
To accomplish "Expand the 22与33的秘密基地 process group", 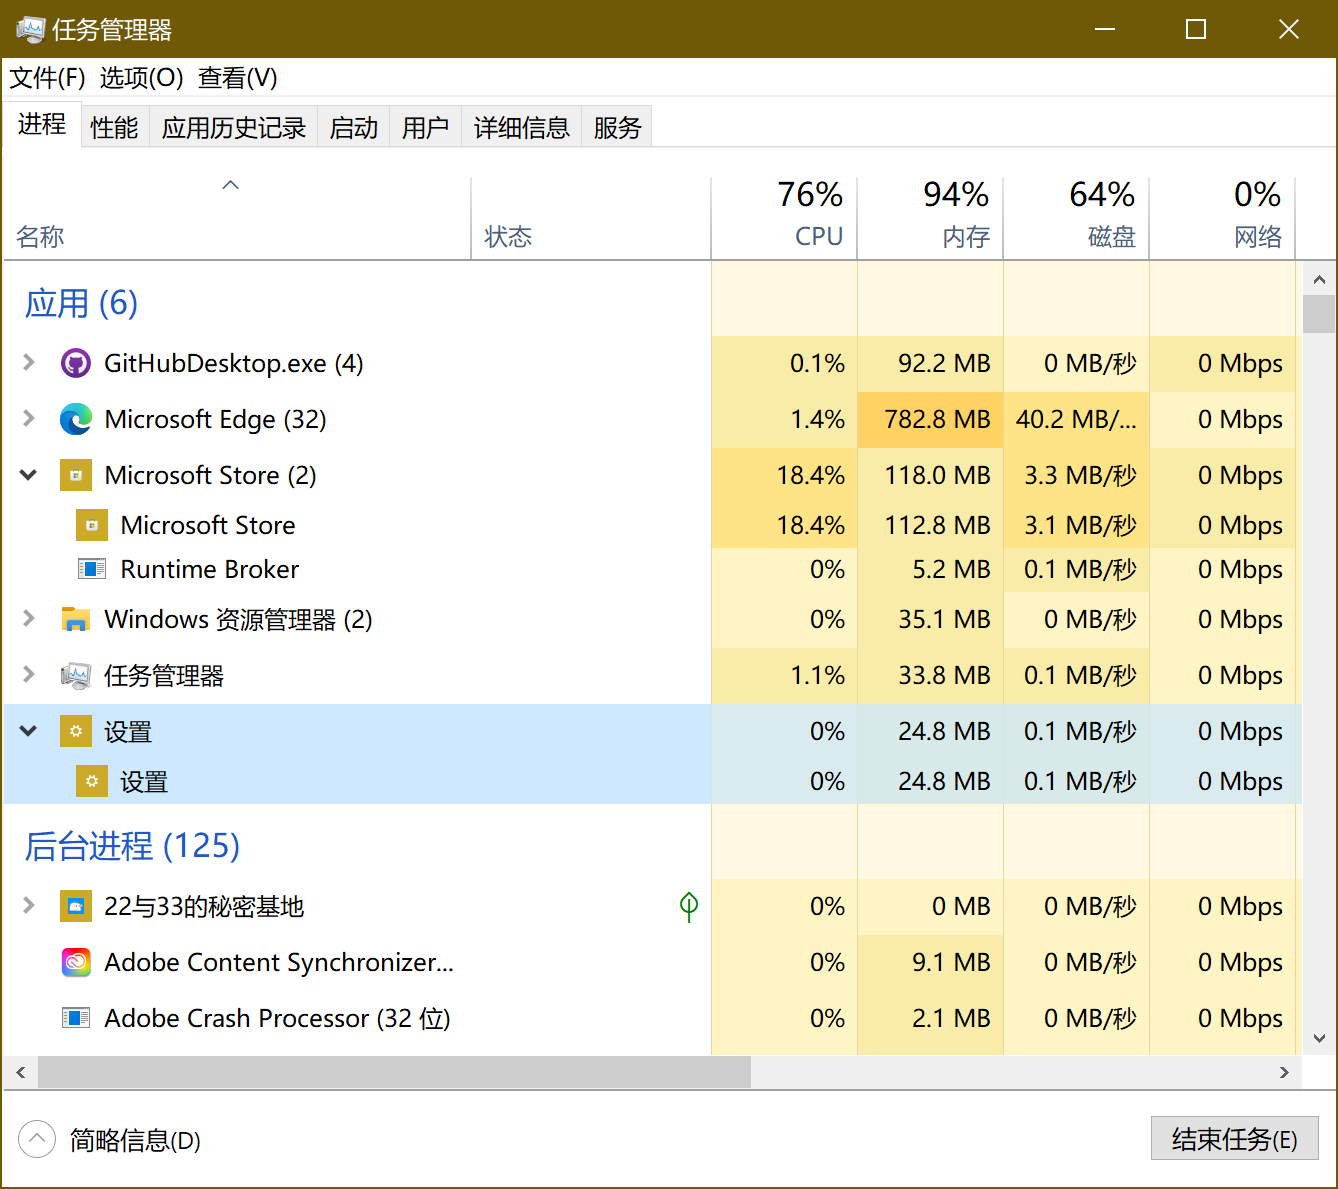I will click(x=29, y=906).
